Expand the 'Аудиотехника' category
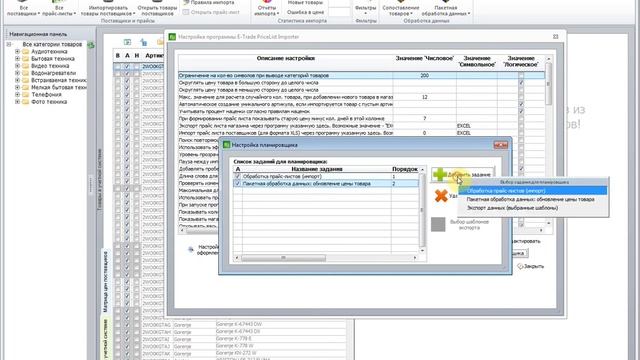Image resolution: width=640 pixels, height=360 pixels. point(17,52)
